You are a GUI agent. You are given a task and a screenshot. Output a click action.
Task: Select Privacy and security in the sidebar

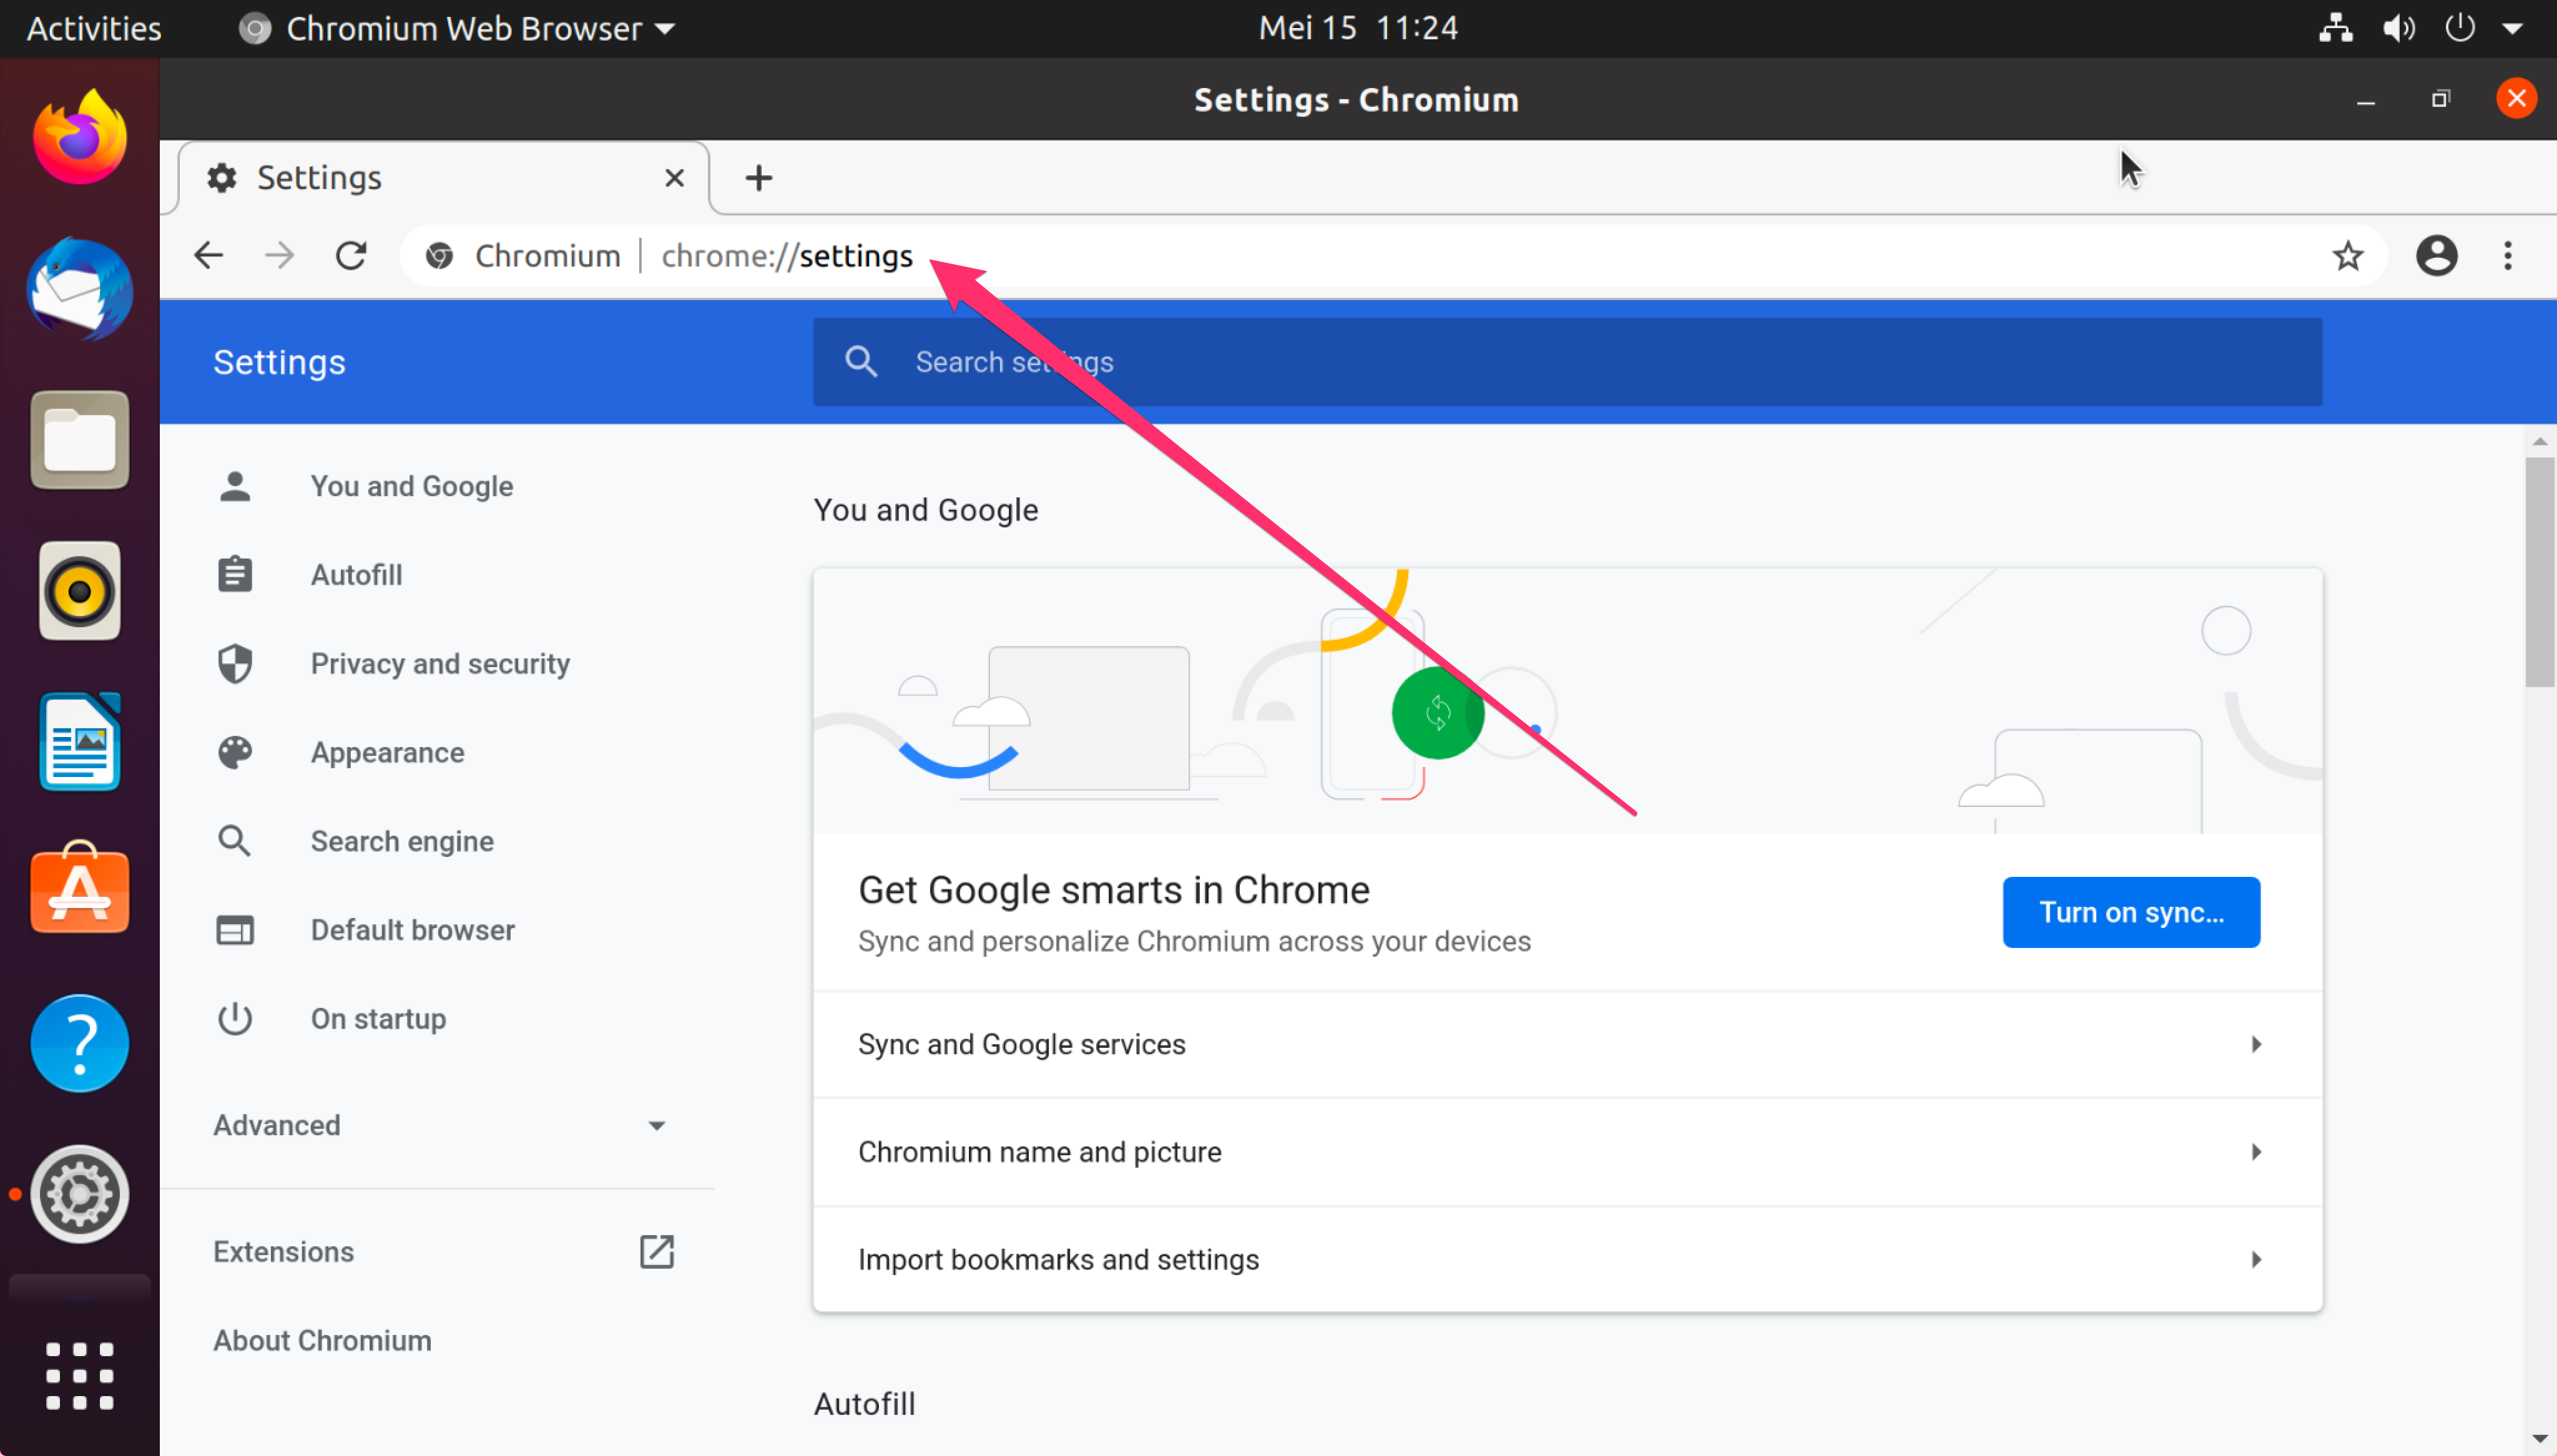tap(440, 664)
